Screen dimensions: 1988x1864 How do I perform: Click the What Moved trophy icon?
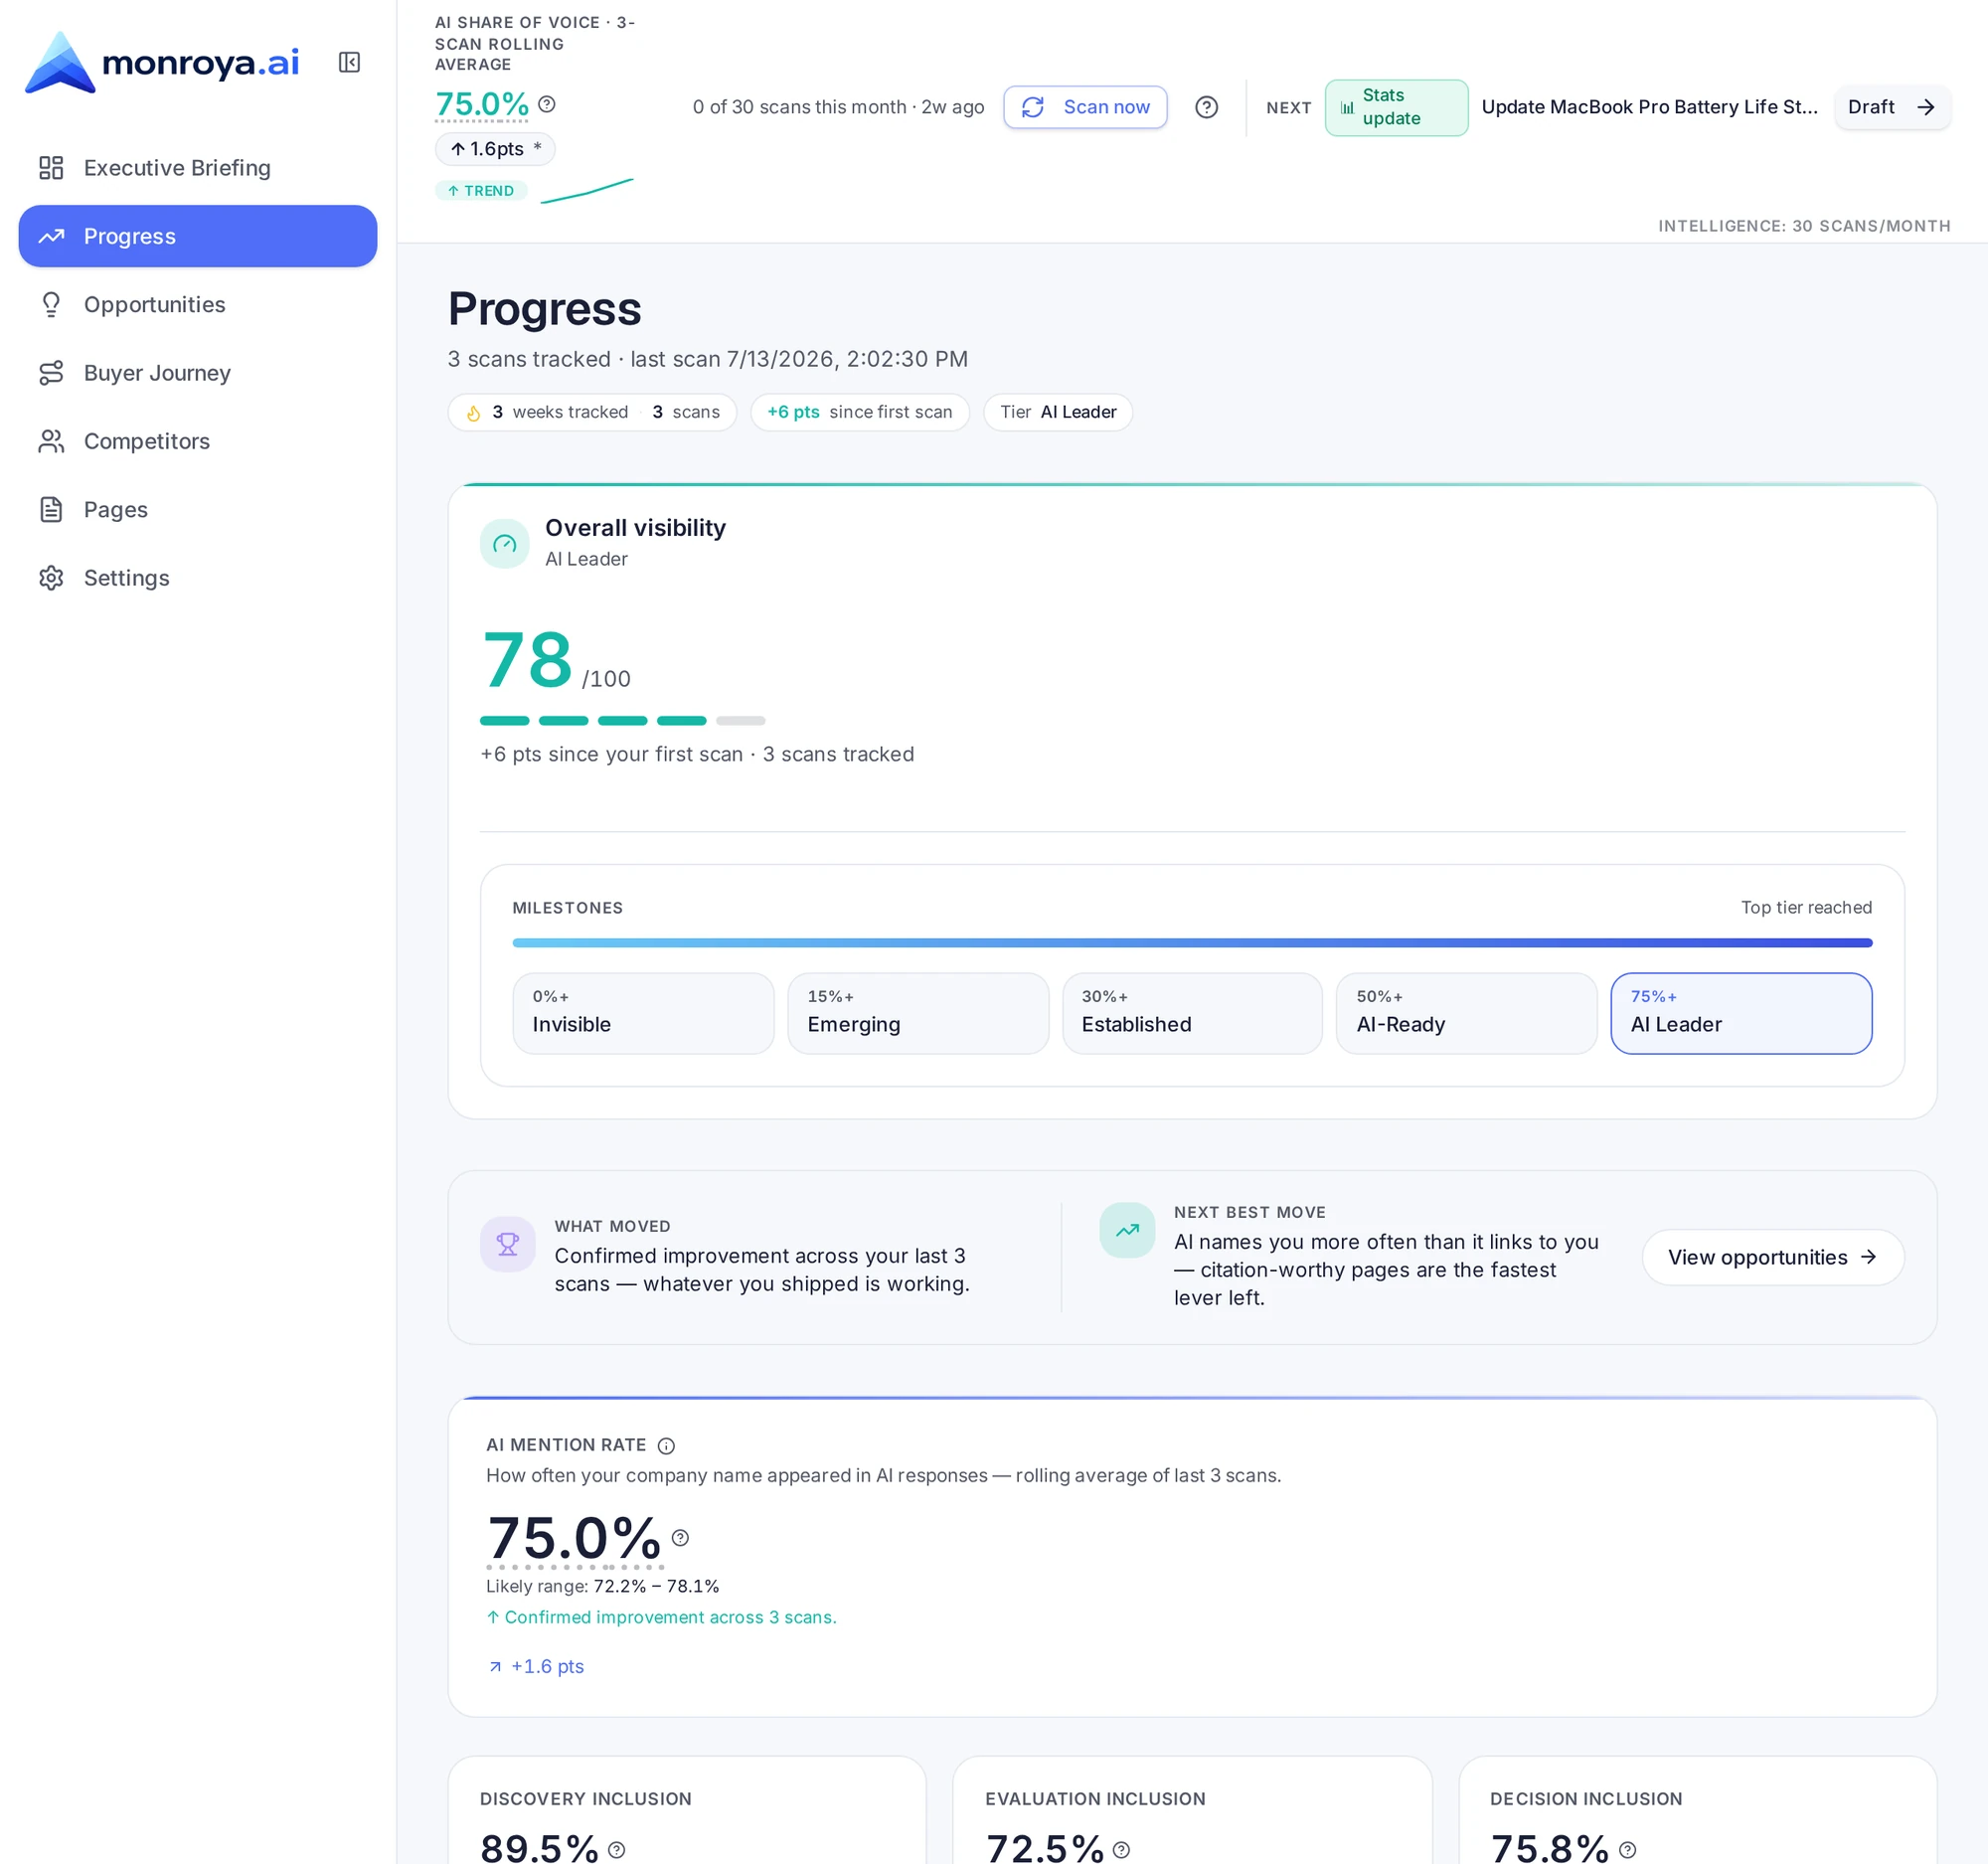pyautogui.click(x=508, y=1244)
